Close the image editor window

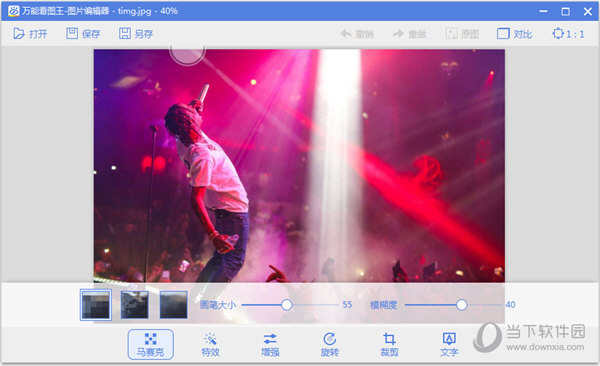pos(588,11)
